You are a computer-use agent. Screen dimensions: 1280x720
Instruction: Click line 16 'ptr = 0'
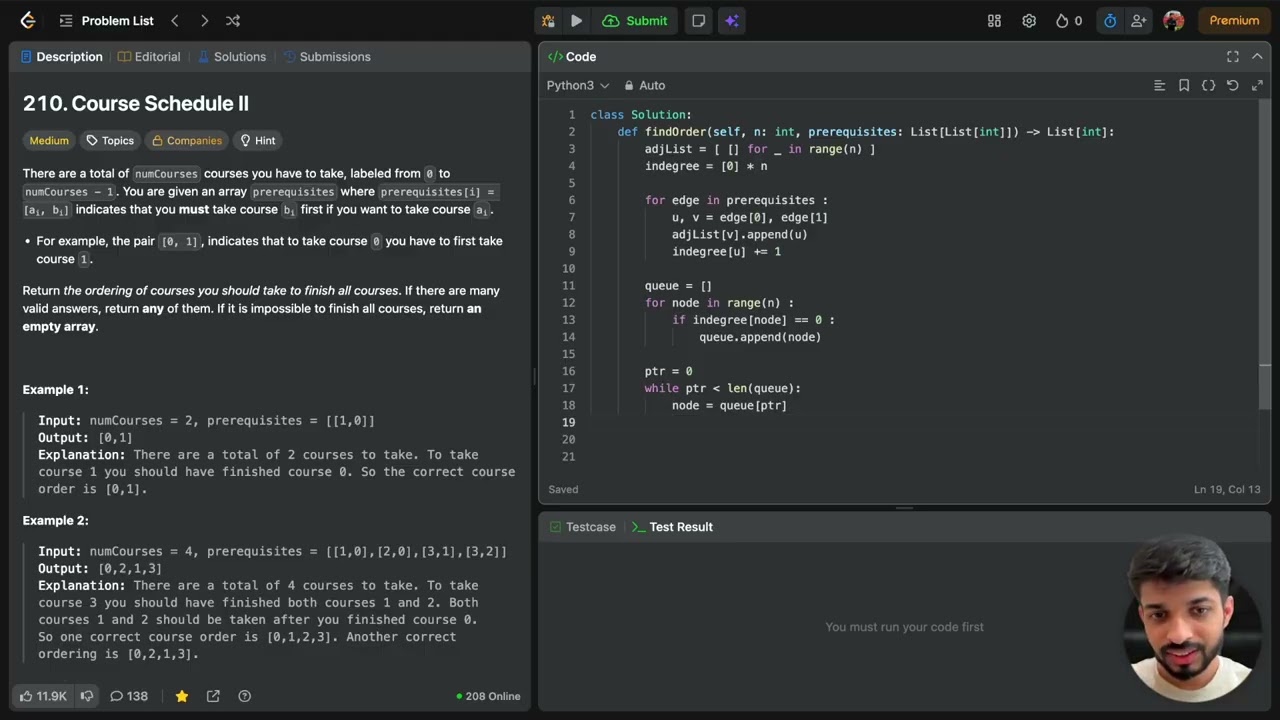pos(668,371)
